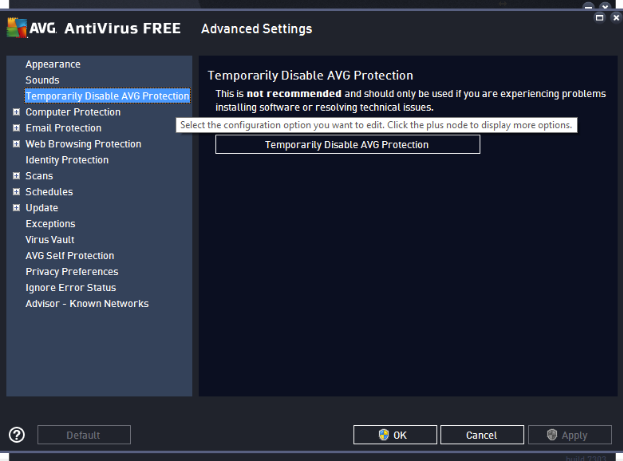Viewport: 623px width, 461px height.
Task: Expand the Email Protection node
Action: coord(16,128)
